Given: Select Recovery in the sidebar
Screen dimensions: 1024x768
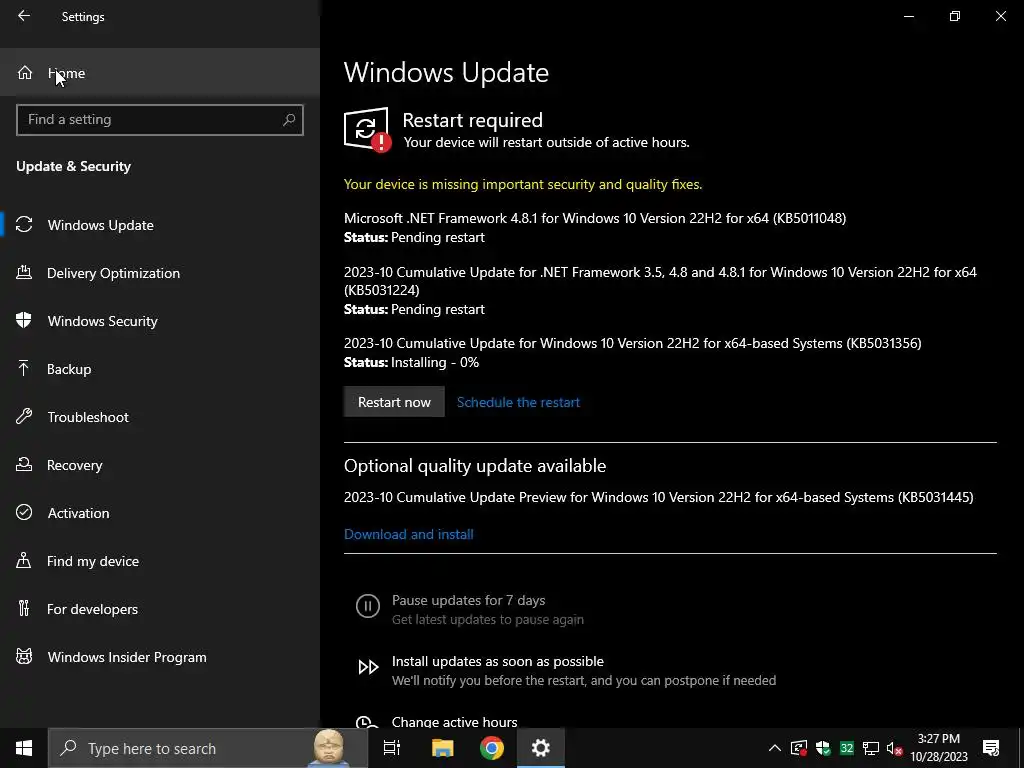Looking at the screenshot, I should 160,465.
